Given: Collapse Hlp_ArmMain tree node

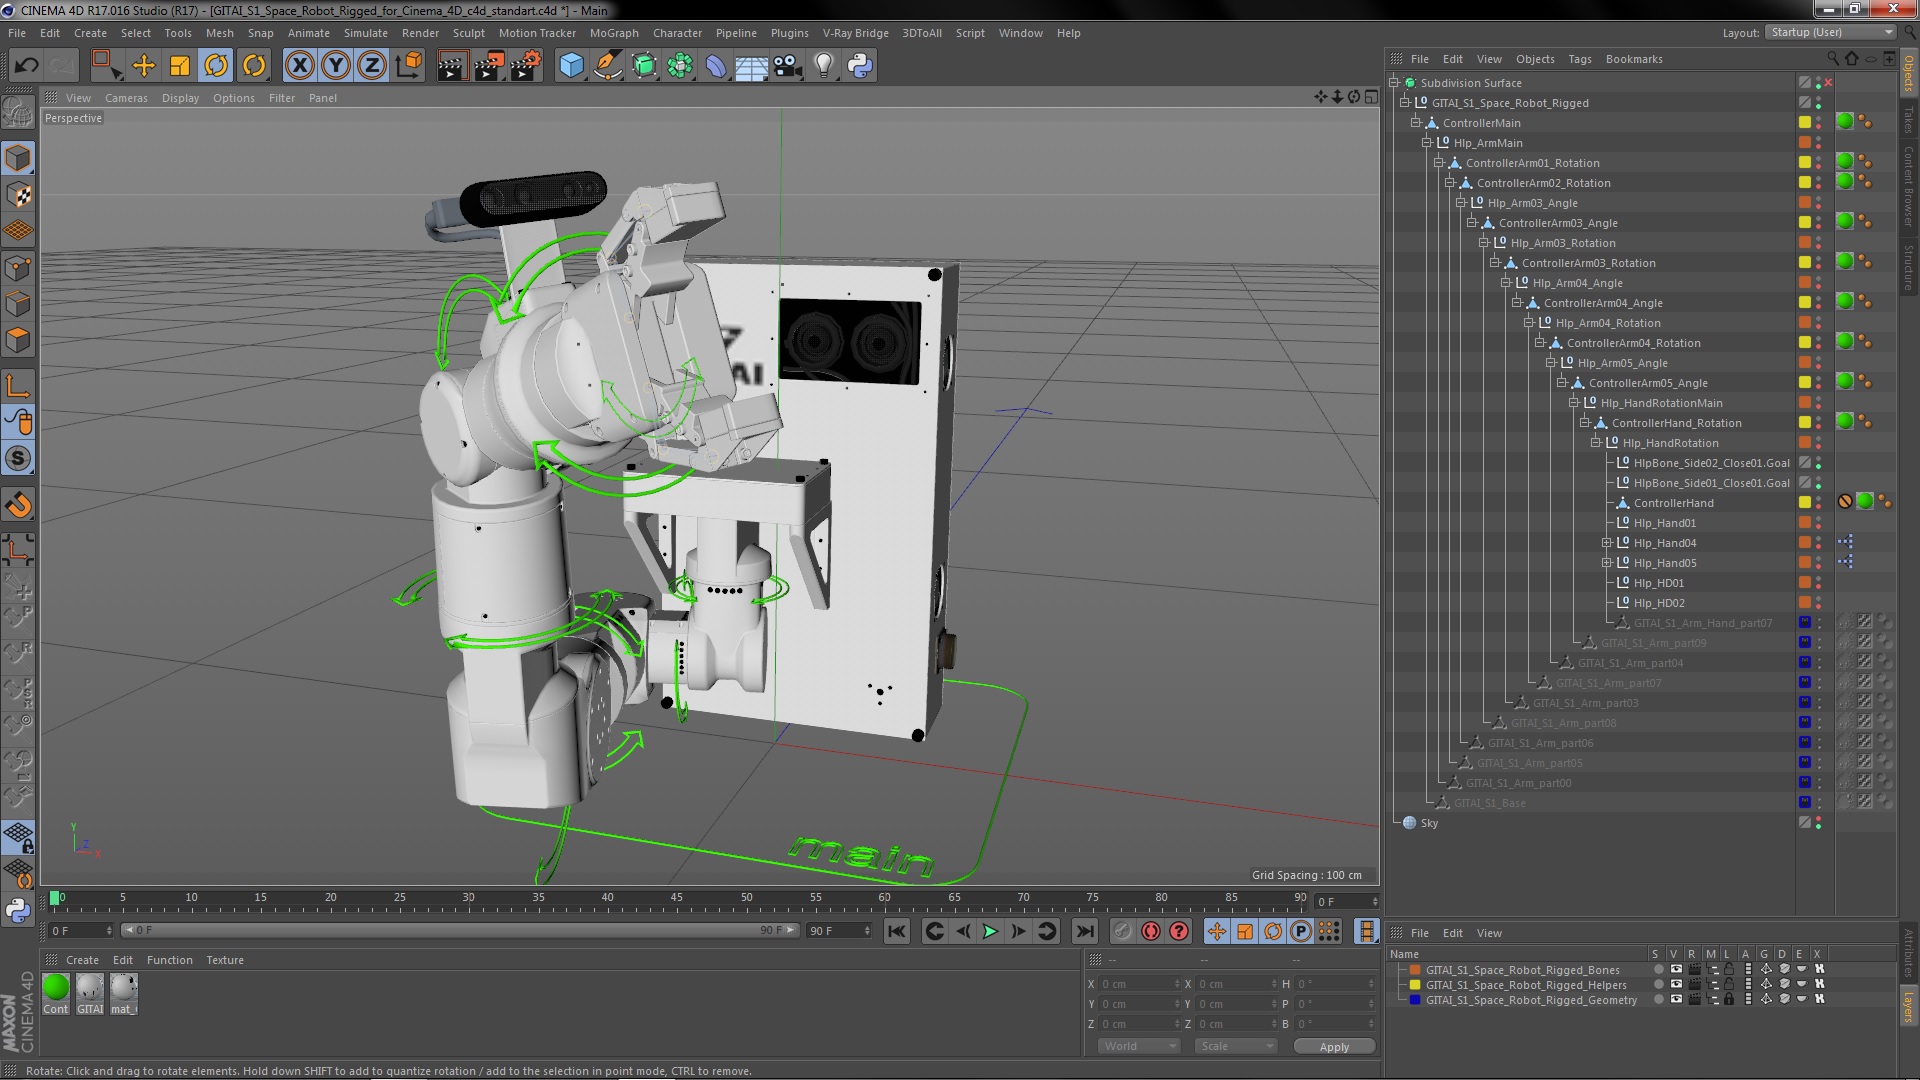Looking at the screenshot, I should click(1427, 143).
